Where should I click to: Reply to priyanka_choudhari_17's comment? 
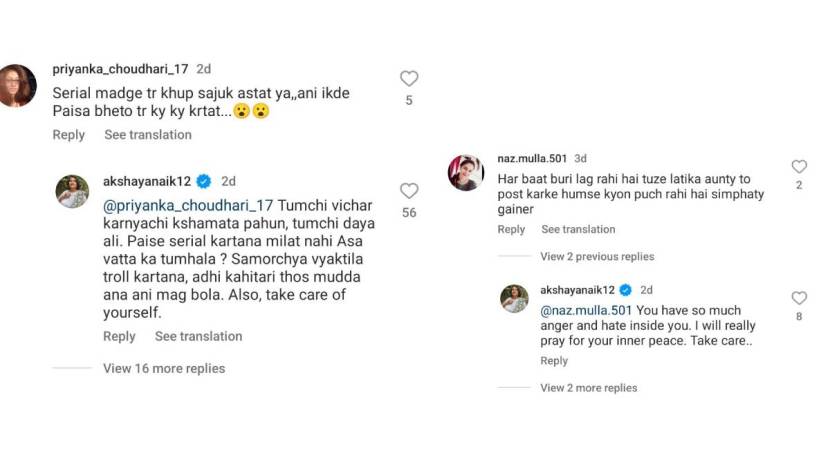(69, 135)
